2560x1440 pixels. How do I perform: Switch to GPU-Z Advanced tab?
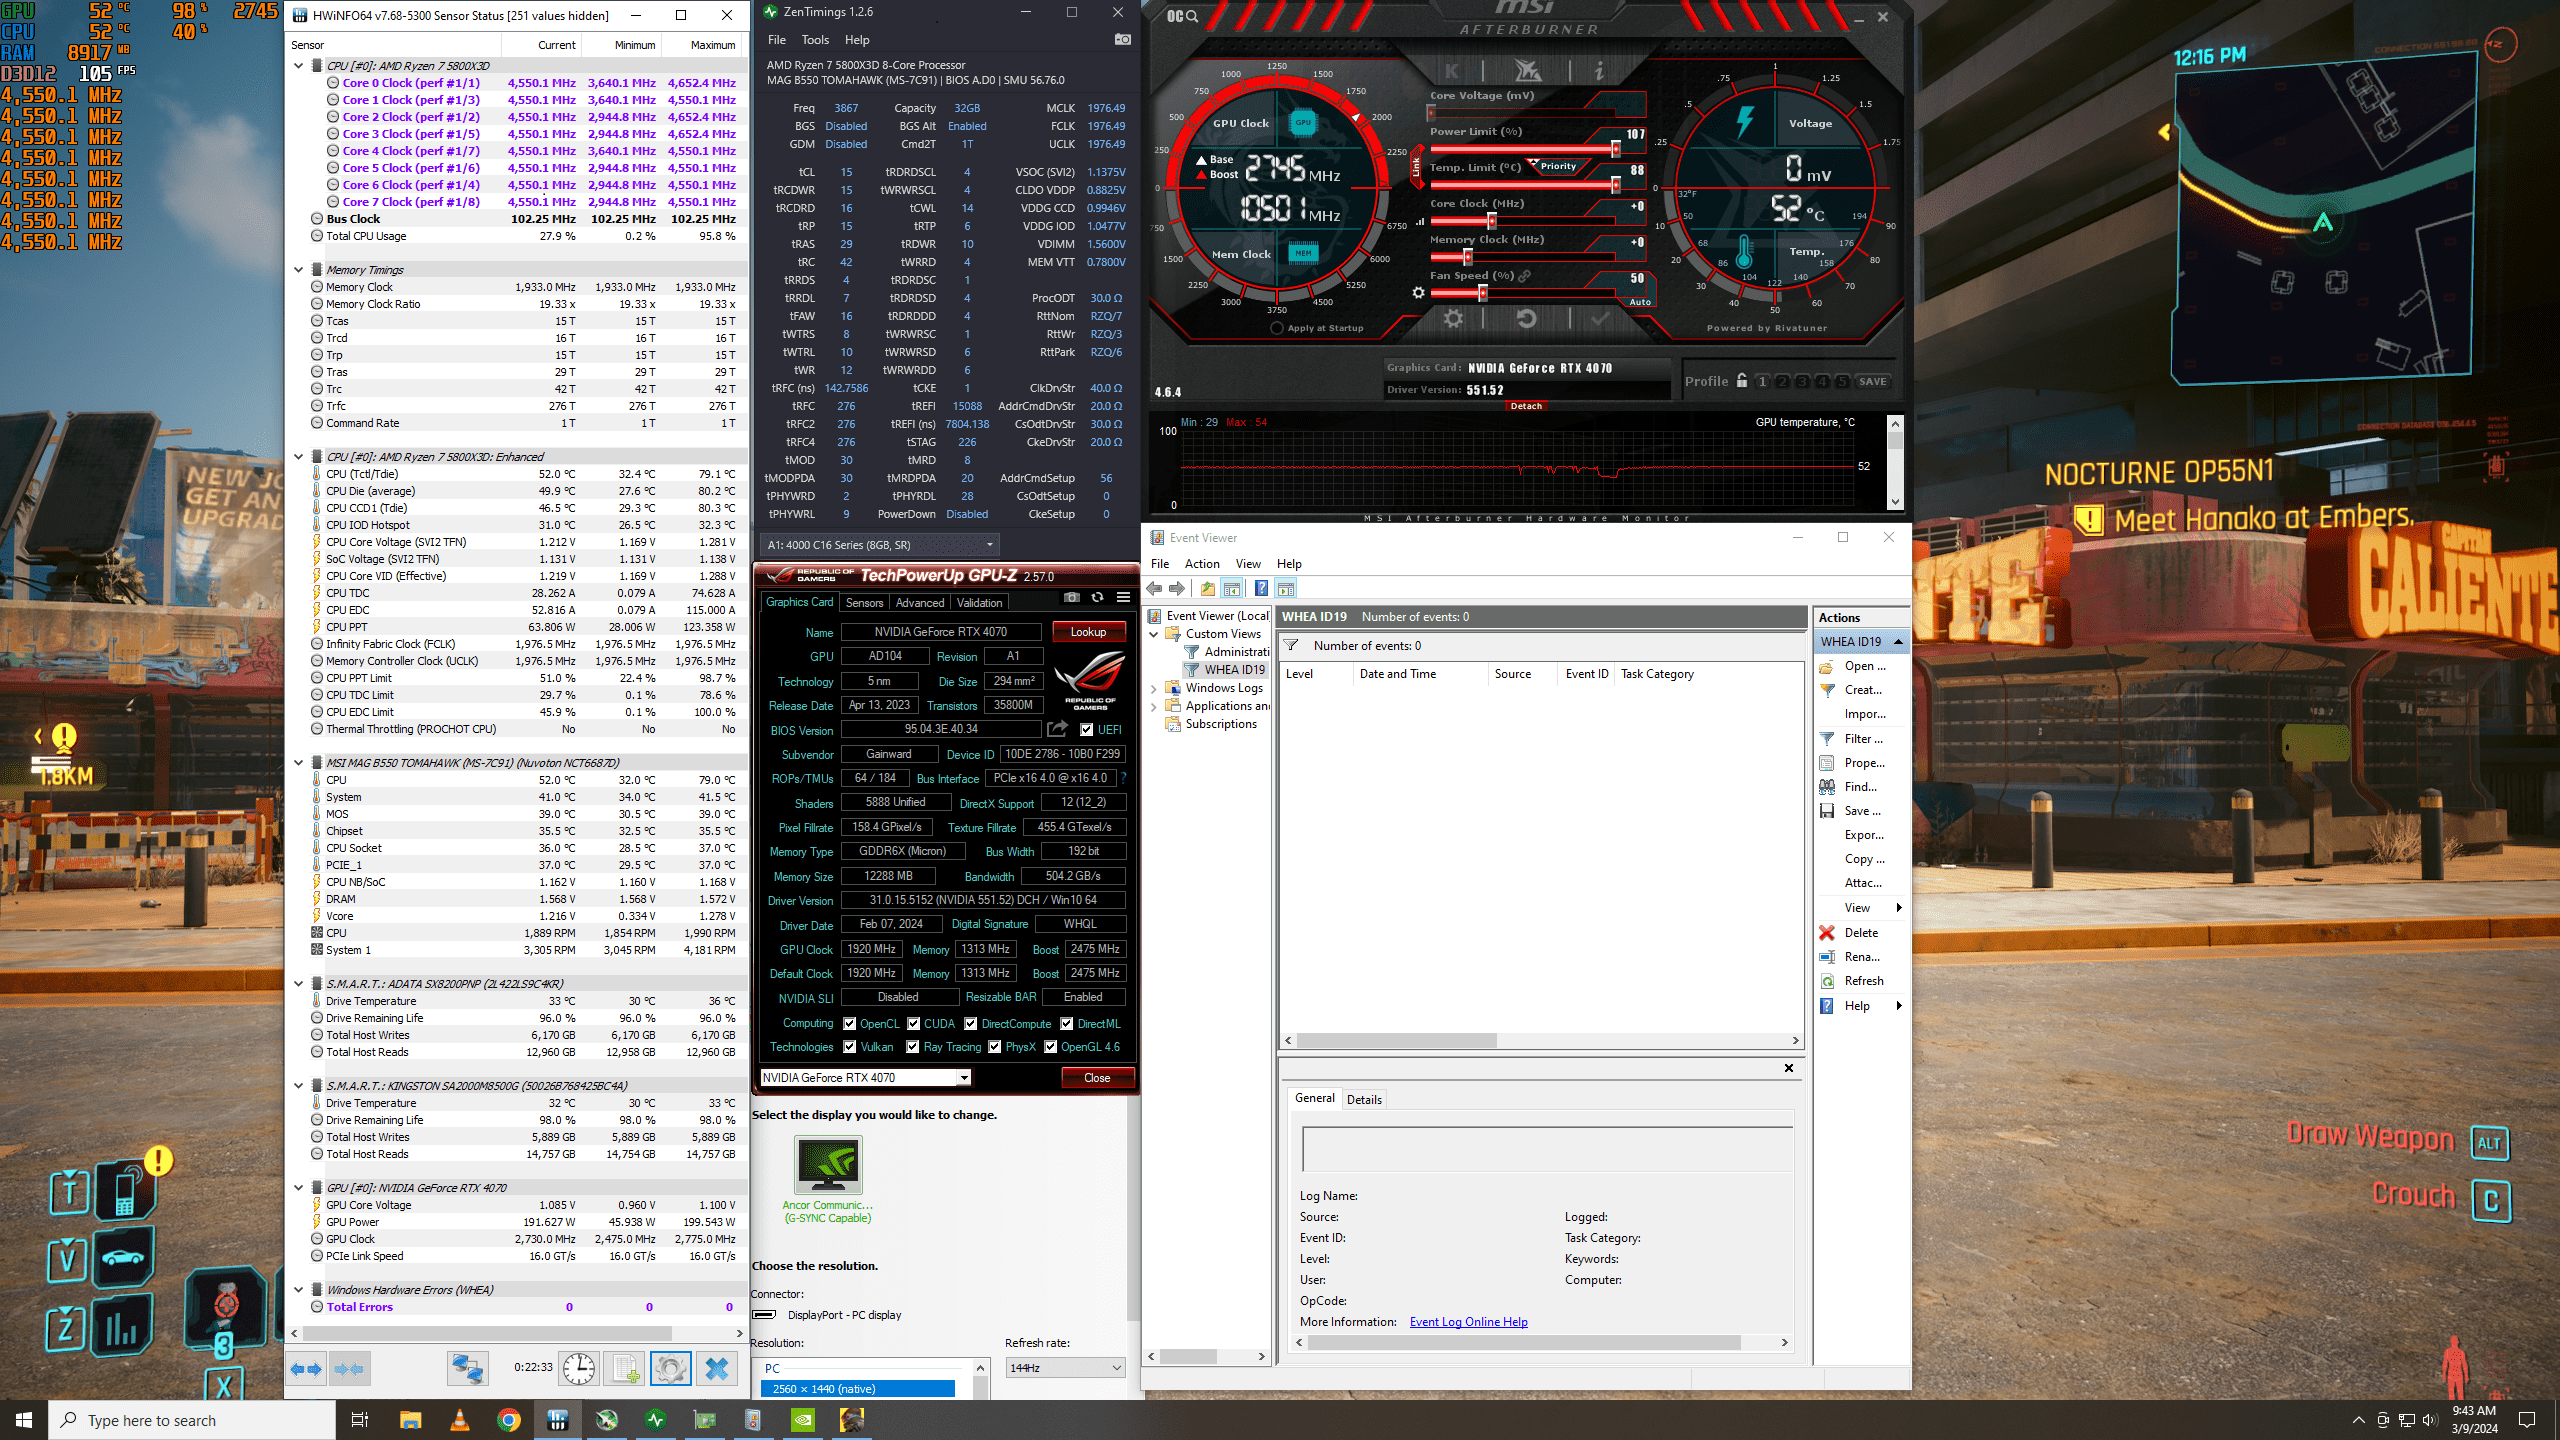tap(920, 603)
